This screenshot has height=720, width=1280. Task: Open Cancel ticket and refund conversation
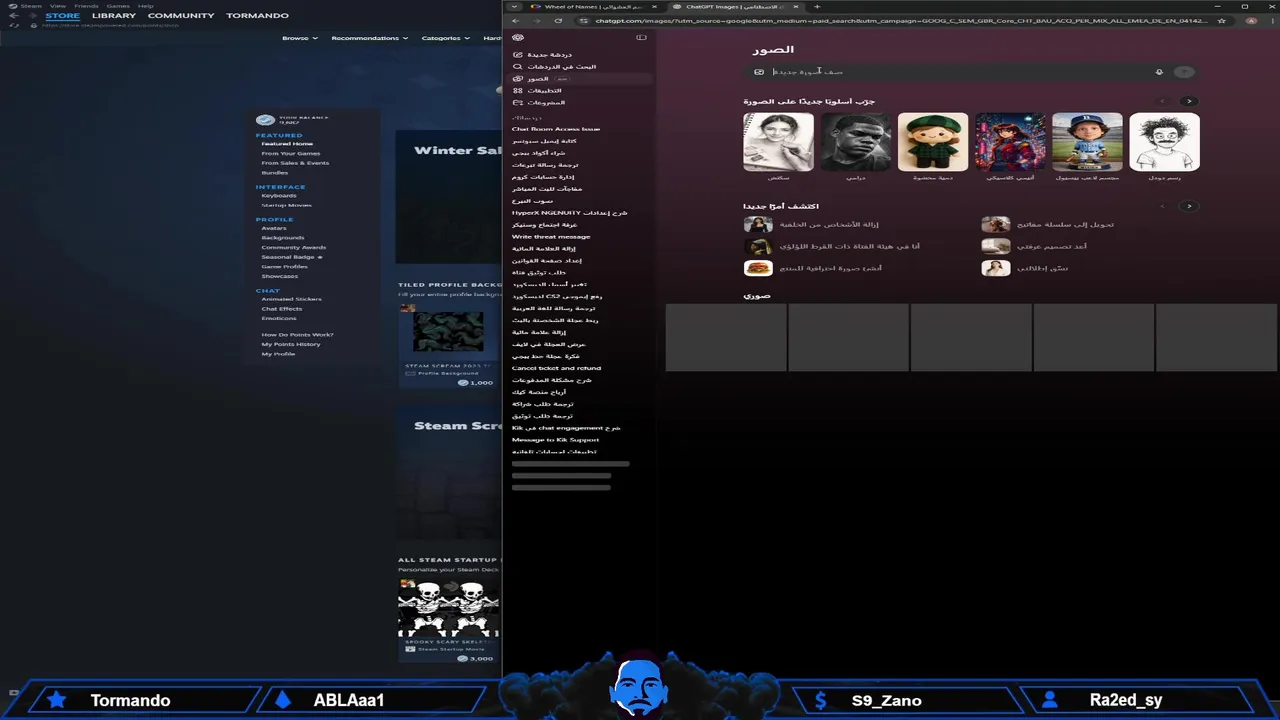pos(556,368)
